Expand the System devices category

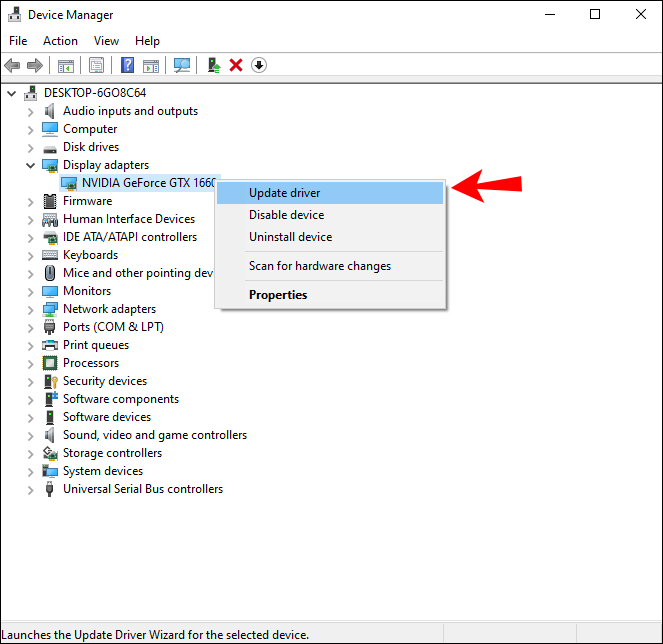30,472
